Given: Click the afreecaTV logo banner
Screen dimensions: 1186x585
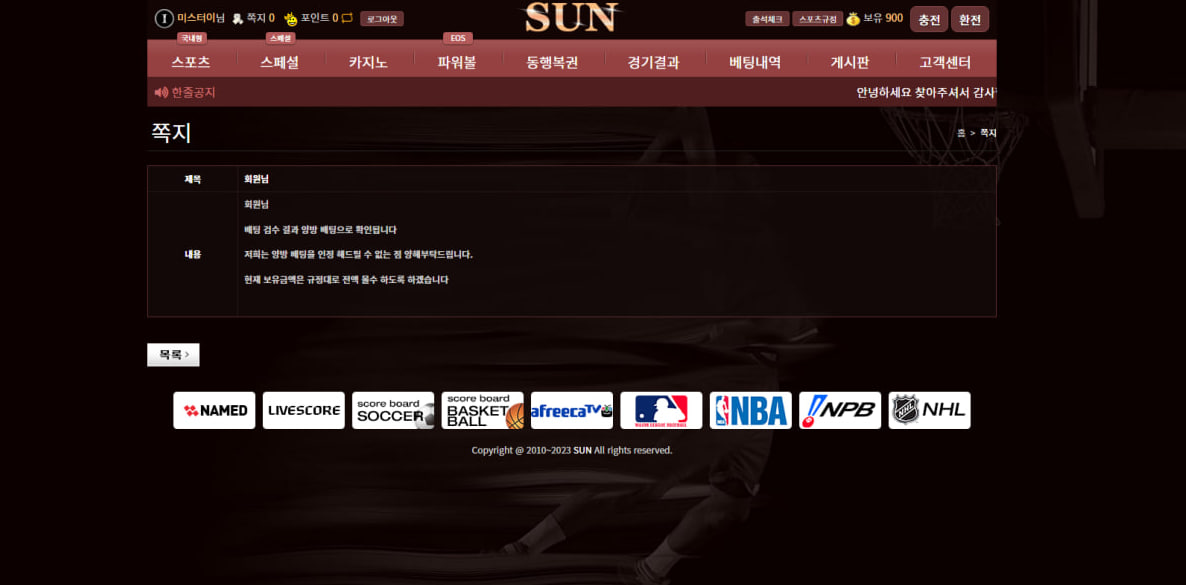Looking at the screenshot, I should click(572, 410).
